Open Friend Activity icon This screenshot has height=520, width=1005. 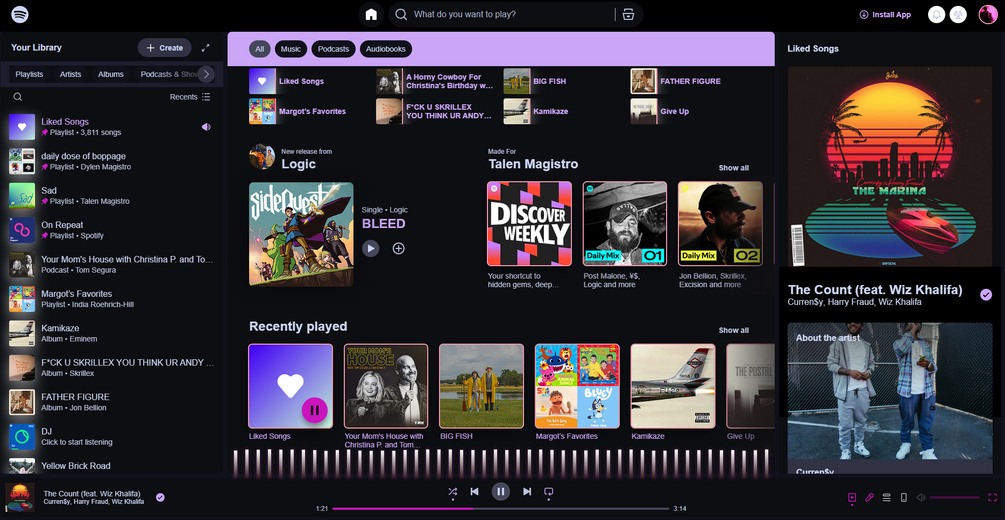click(958, 14)
